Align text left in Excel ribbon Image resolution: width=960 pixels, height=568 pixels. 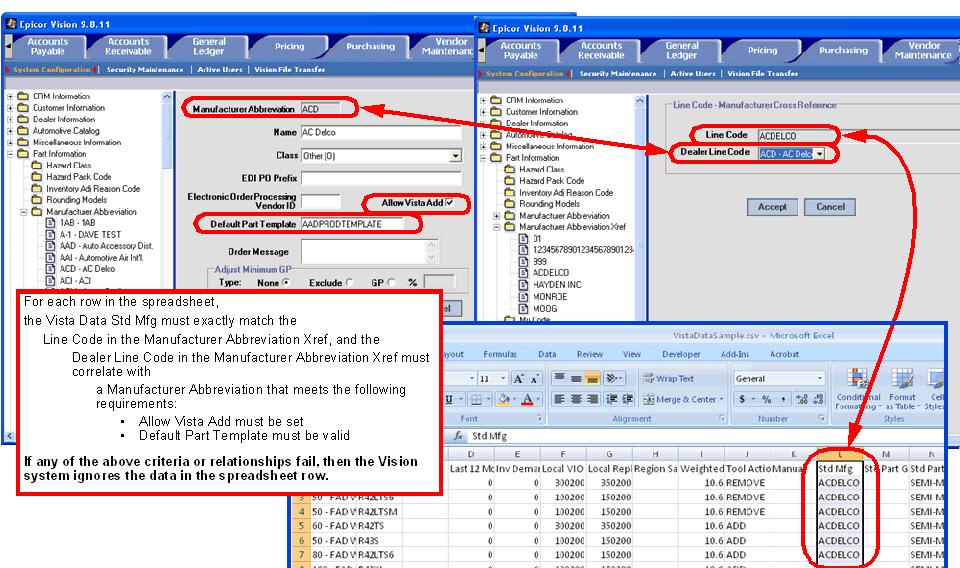click(x=560, y=399)
